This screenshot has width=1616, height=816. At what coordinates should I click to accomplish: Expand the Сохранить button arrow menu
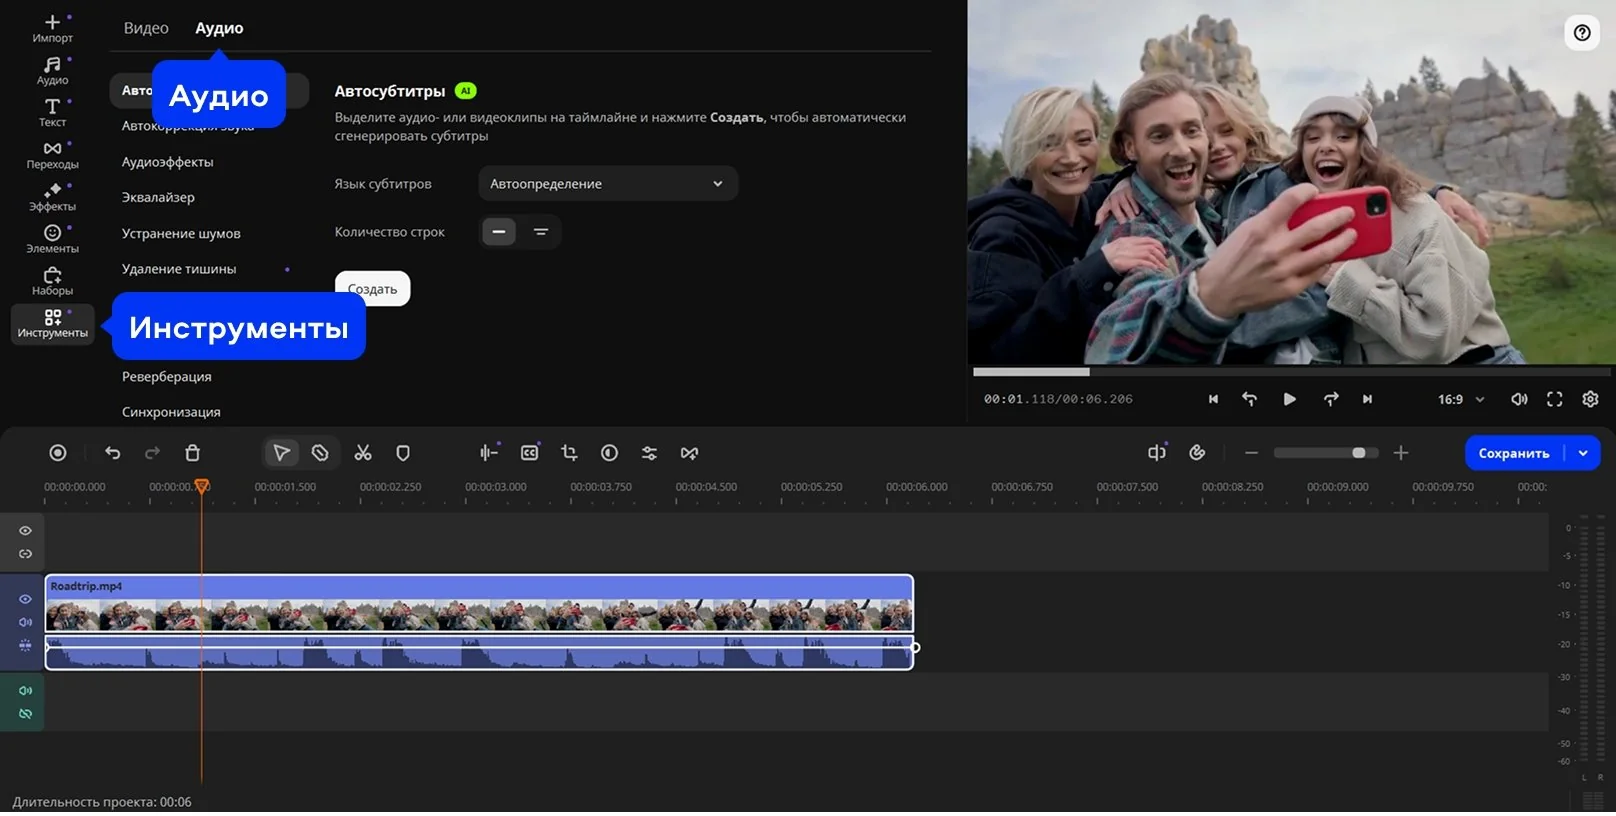pos(1583,453)
